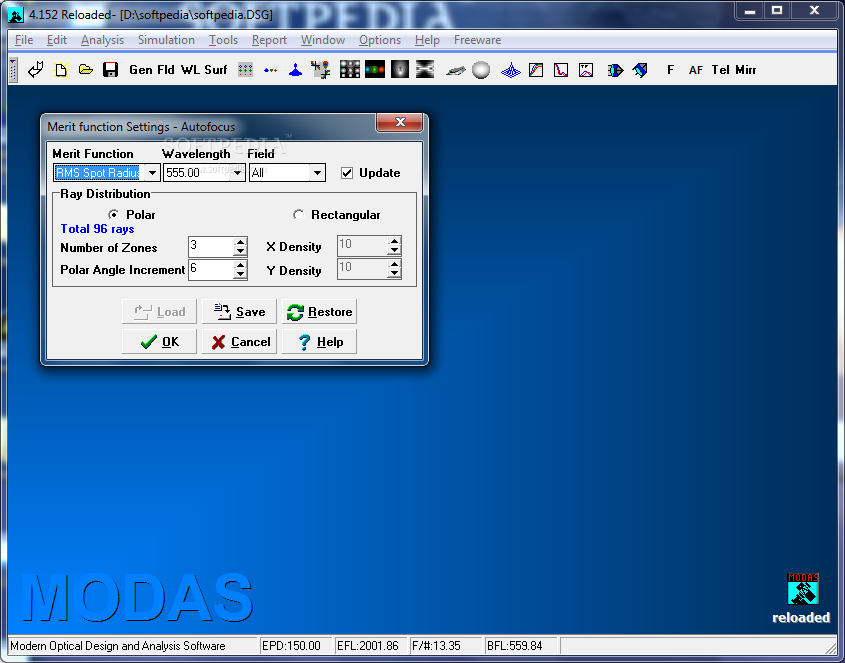845x663 pixels.
Task: Click the red curve chart icon
Action: [x=586, y=70]
